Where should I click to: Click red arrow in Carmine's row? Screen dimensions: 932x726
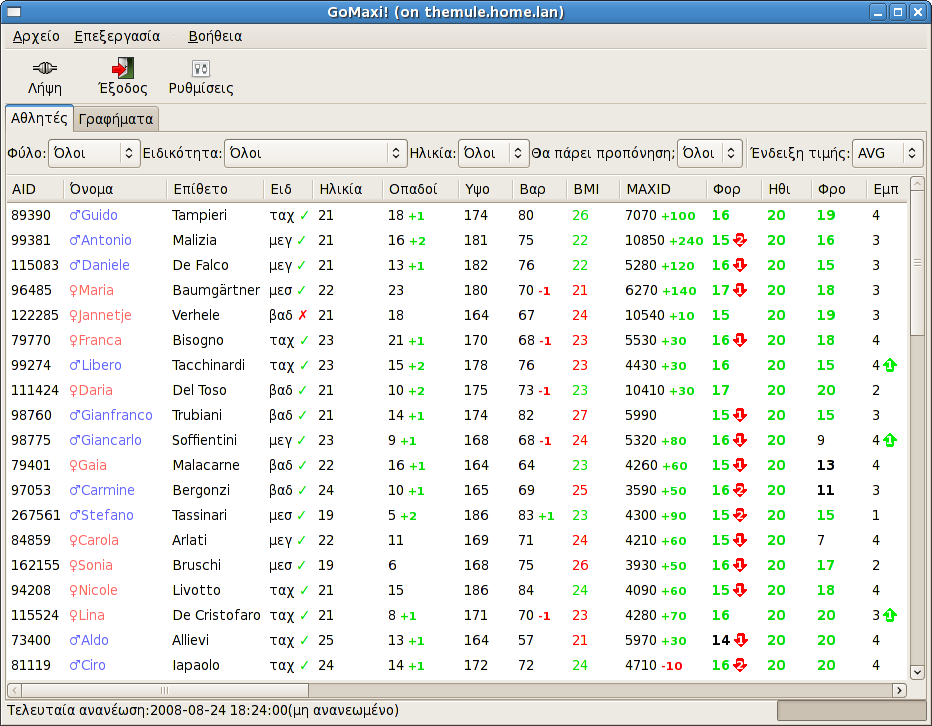(x=740, y=490)
